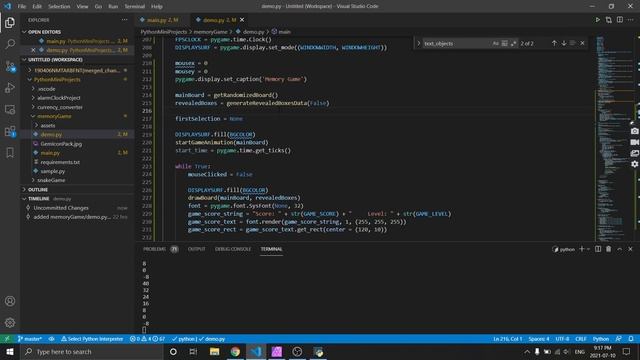Image resolution: width=640 pixels, height=360 pixels.
Task: Click the gear icon at right edge overlay
Action: click(x=634, y=164)
